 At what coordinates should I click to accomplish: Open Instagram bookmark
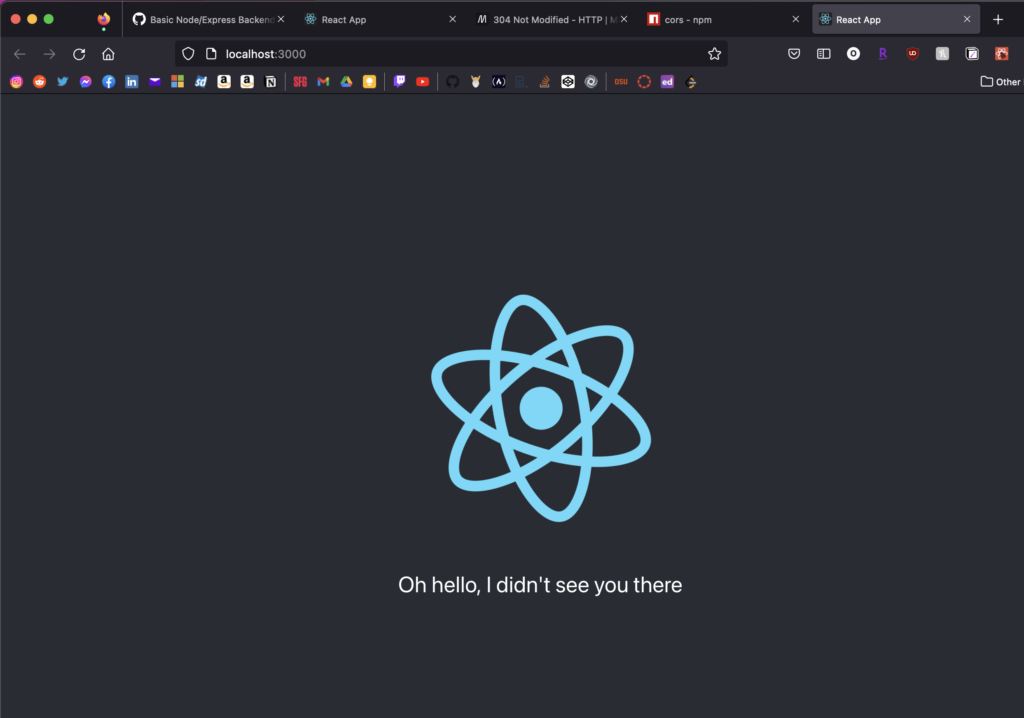(x=17, y=82)
